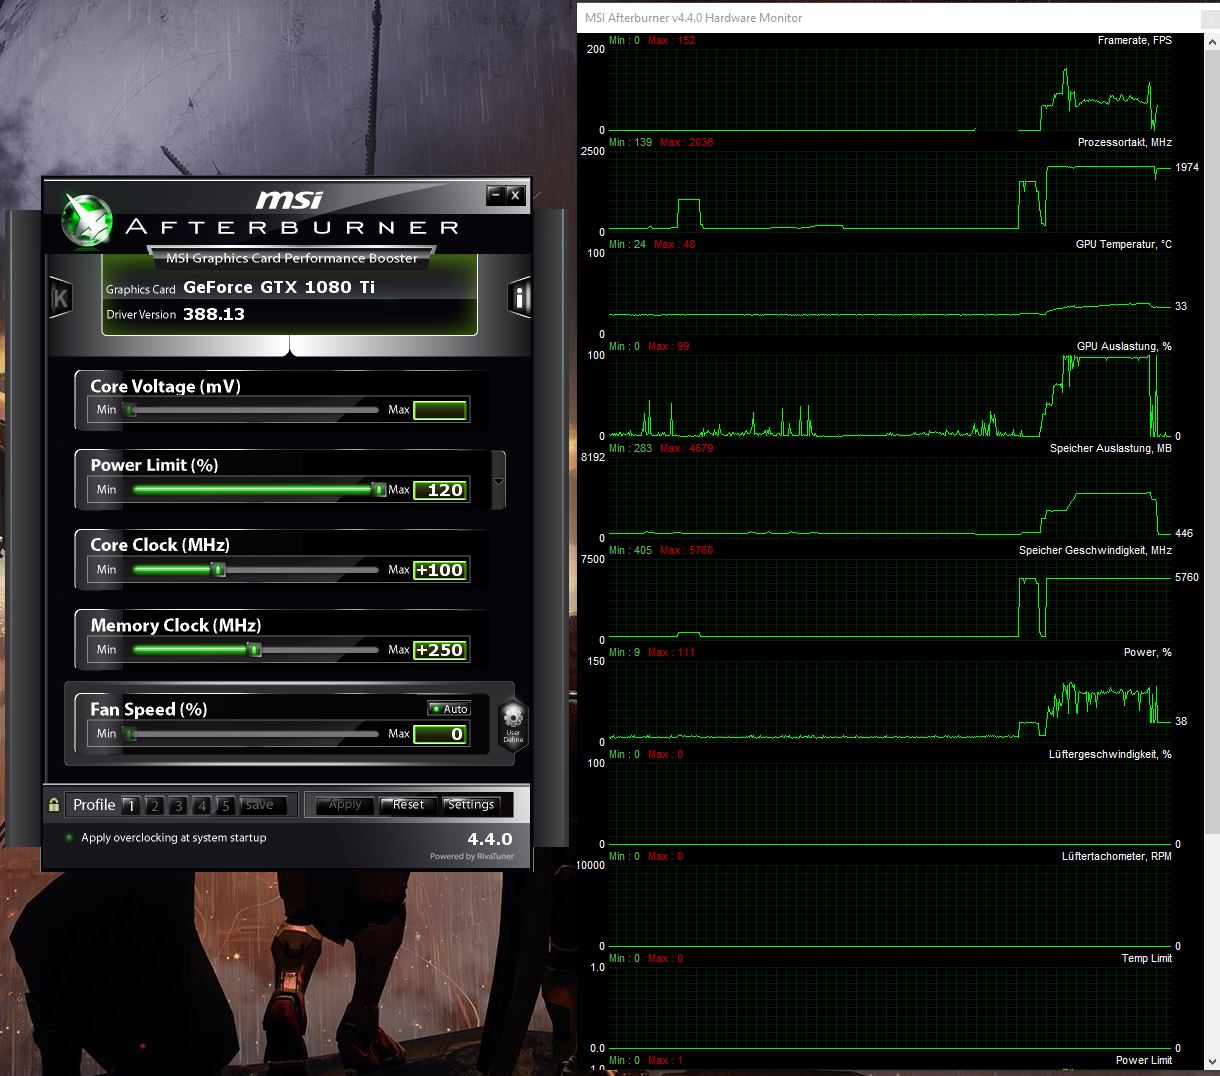Open Afterburner Settings

tap(471, 805)
